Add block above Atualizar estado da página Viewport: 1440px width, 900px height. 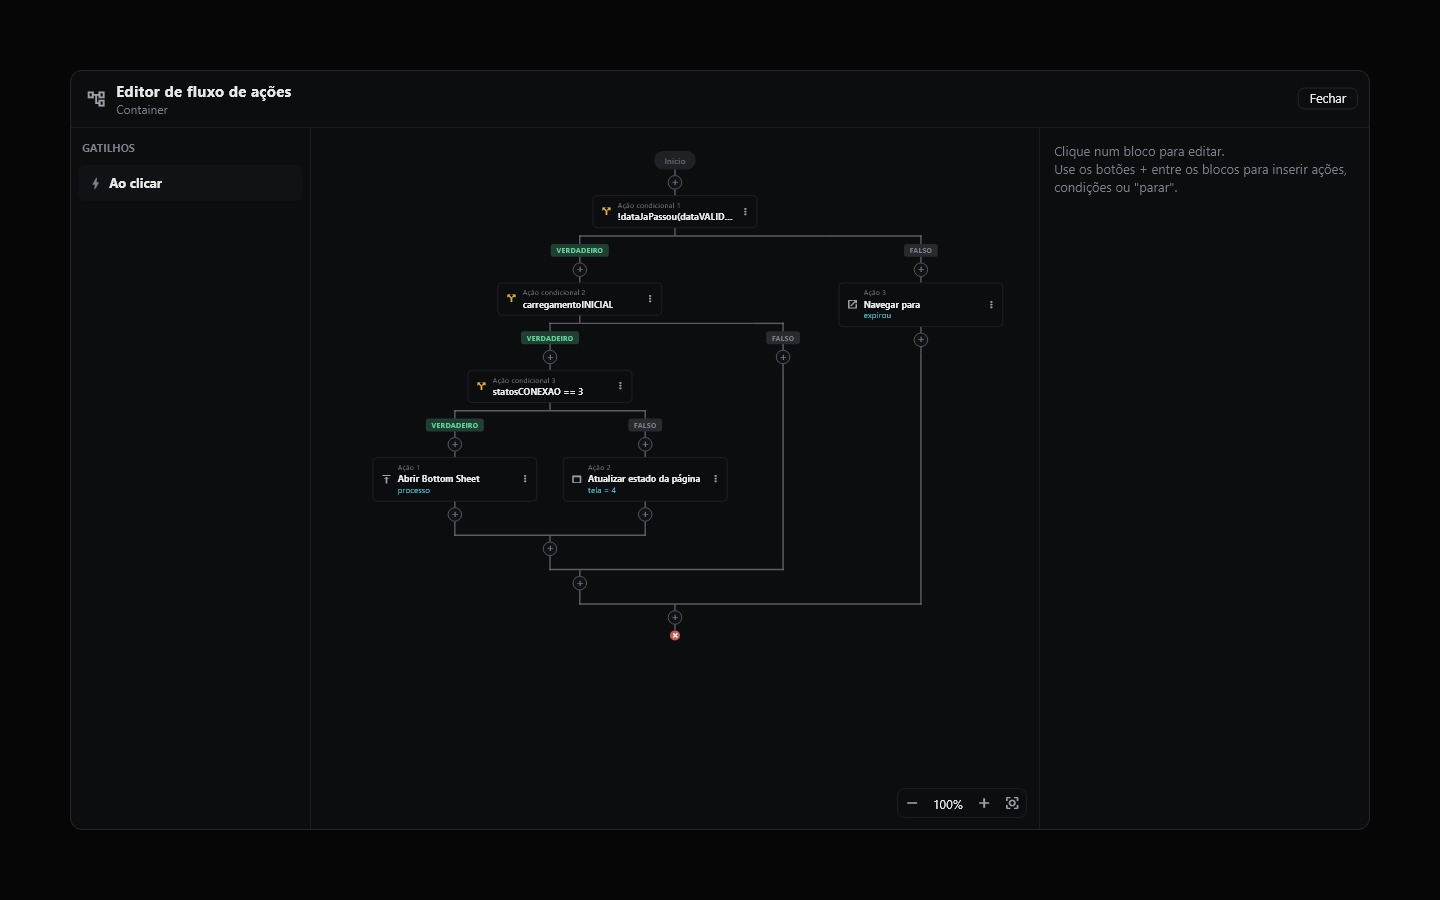coord(645,445)
